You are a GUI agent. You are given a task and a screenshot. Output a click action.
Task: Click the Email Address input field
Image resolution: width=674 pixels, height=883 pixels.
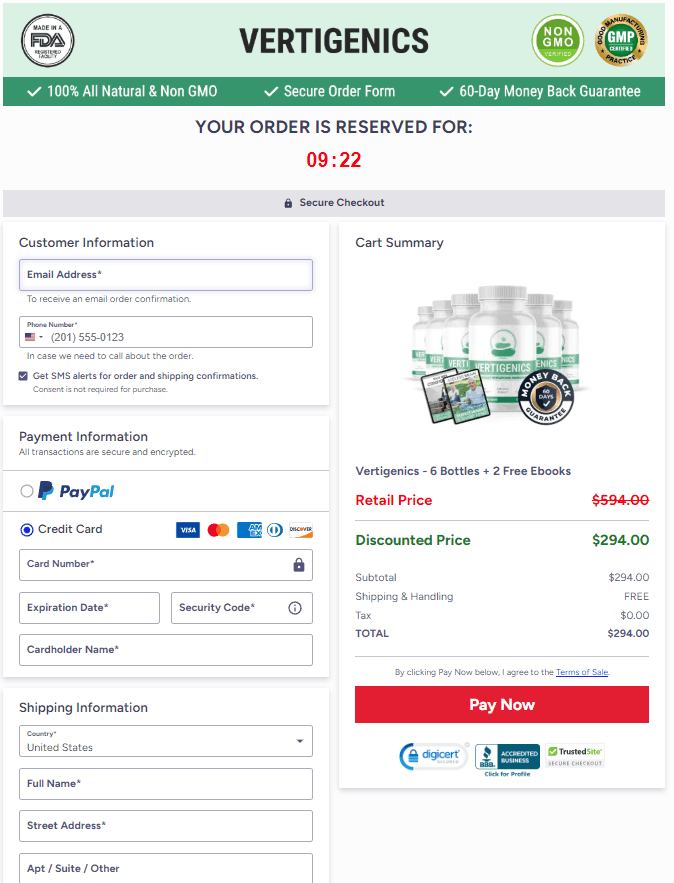click(x=166, y=274)
